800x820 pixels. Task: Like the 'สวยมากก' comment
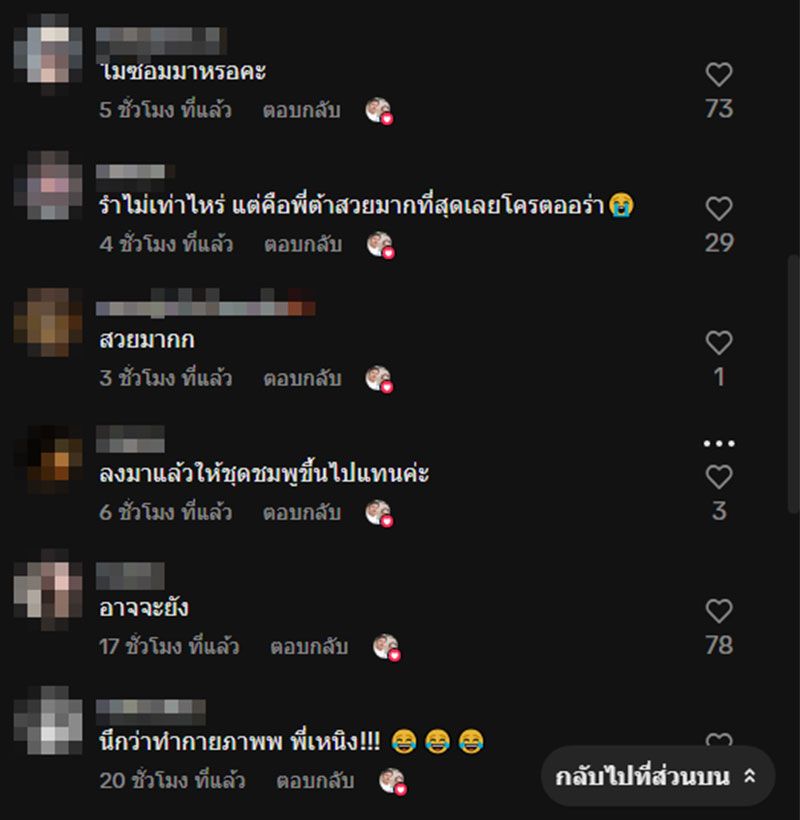tap(719, 343)
